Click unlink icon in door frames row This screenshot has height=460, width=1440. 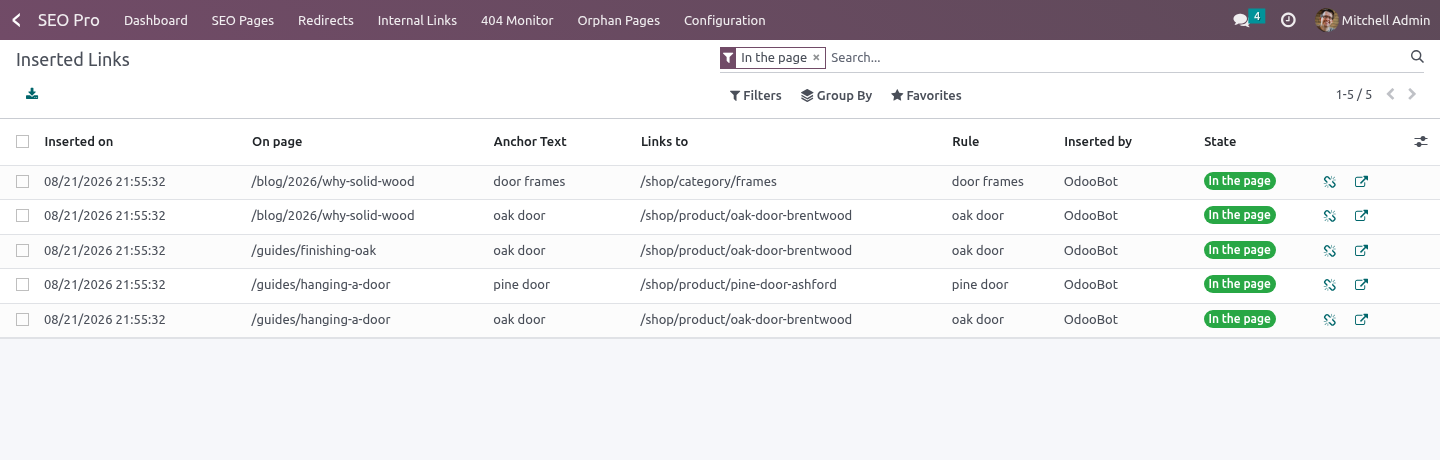click(x=1330, y=182)
